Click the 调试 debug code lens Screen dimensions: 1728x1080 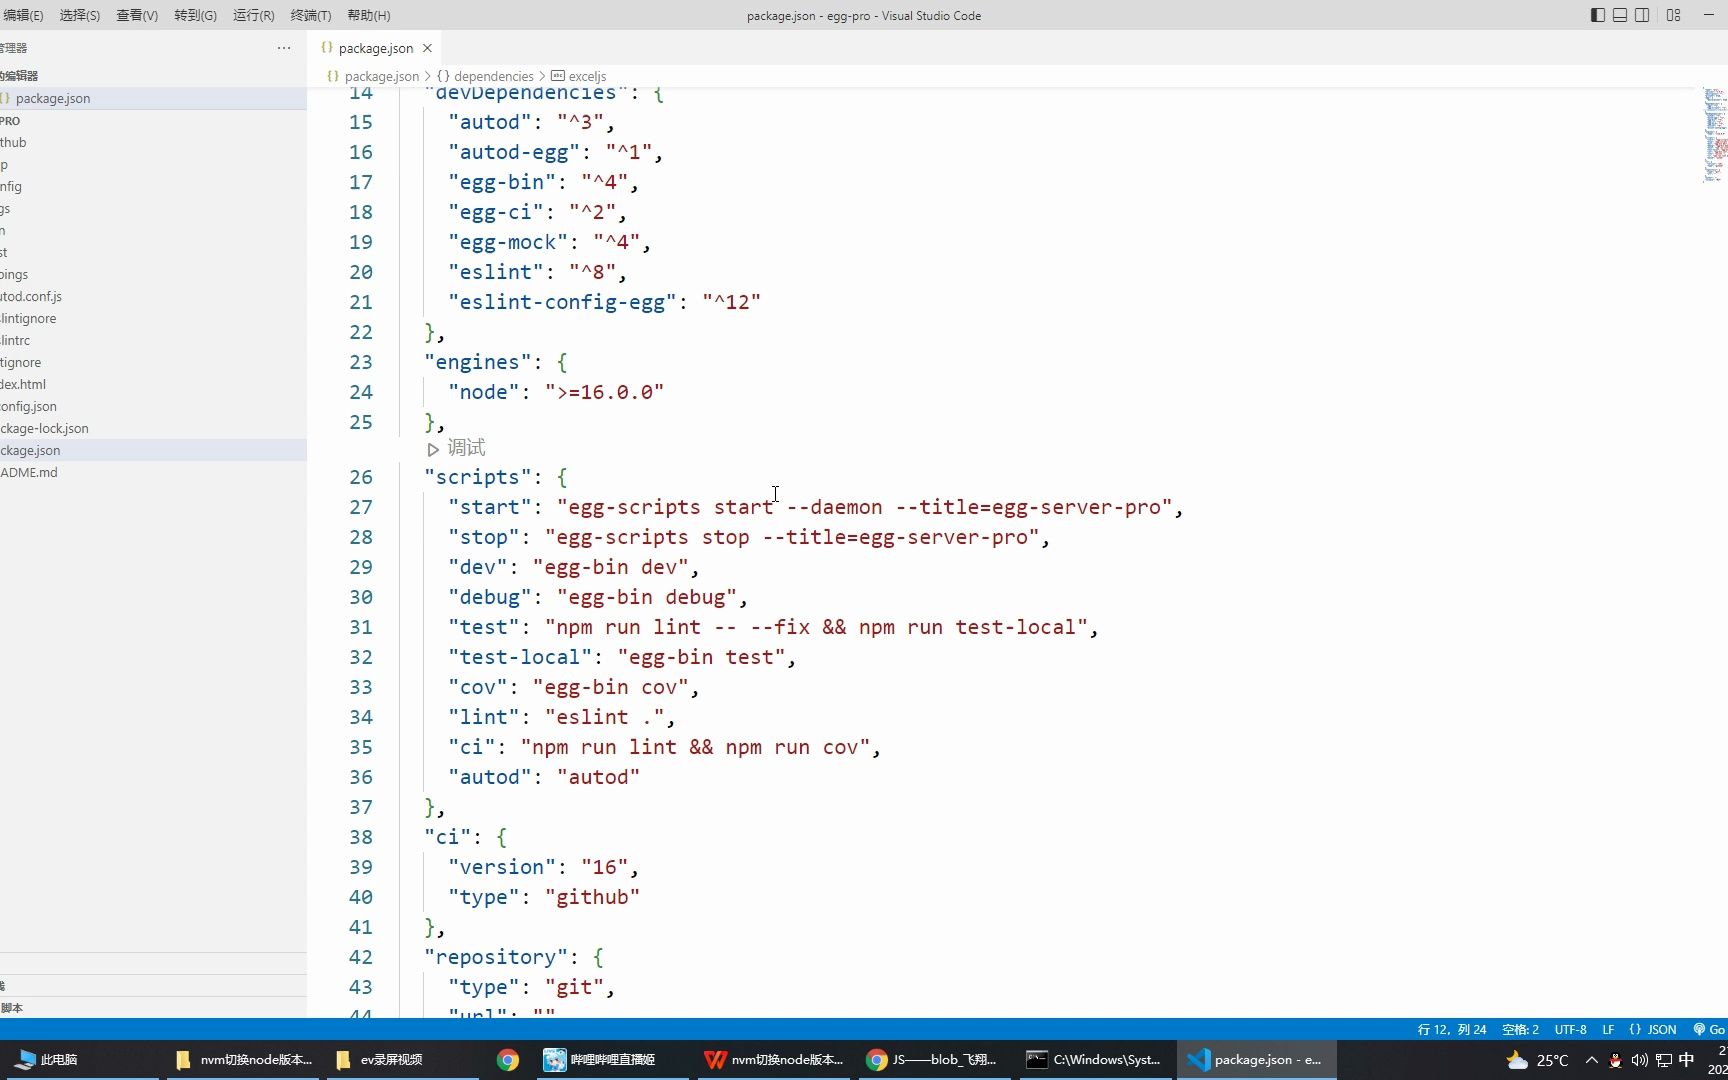click(x=466, y=448)
